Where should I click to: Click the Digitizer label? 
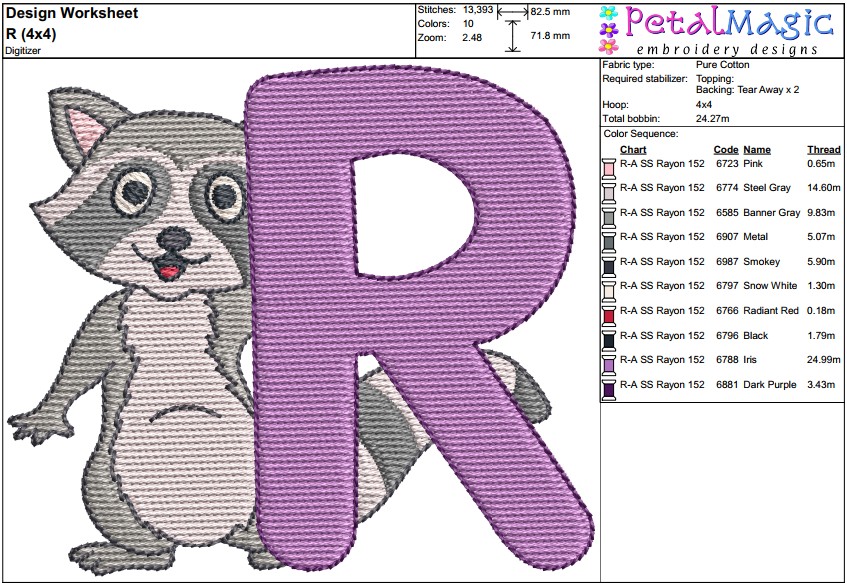pos(23,51)
